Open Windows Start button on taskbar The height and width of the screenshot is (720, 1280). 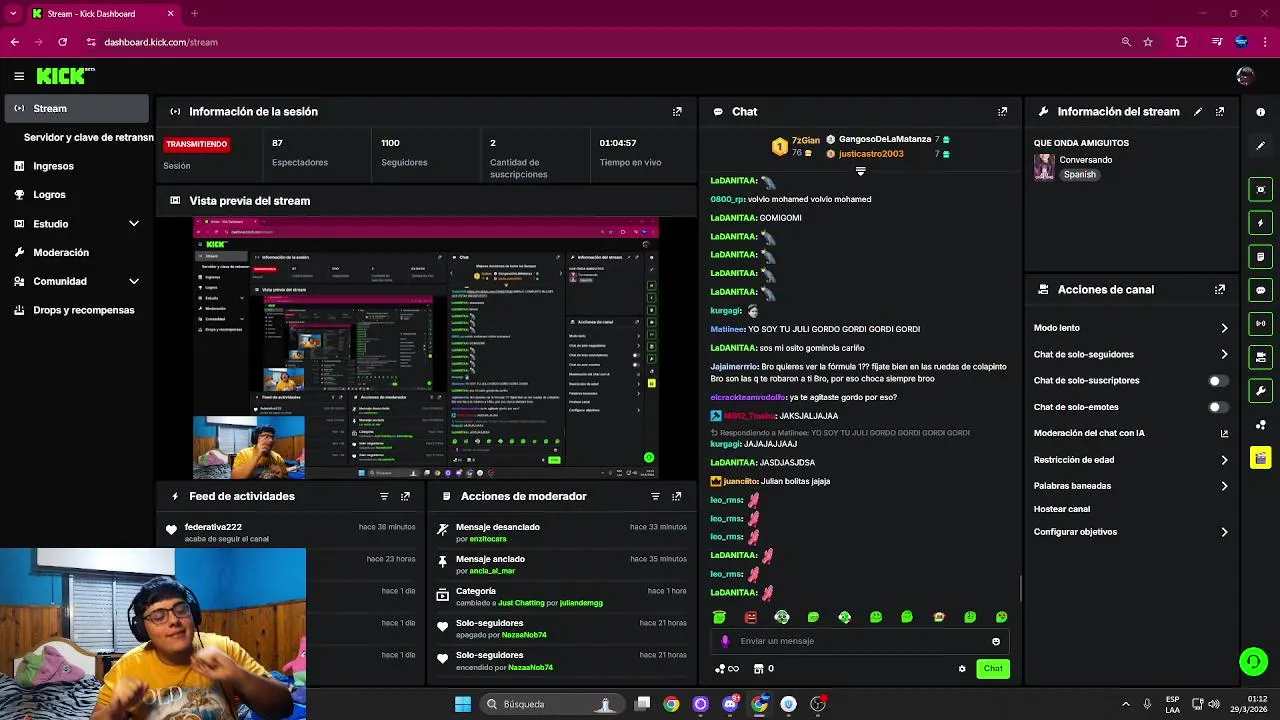tap(463, 704)
